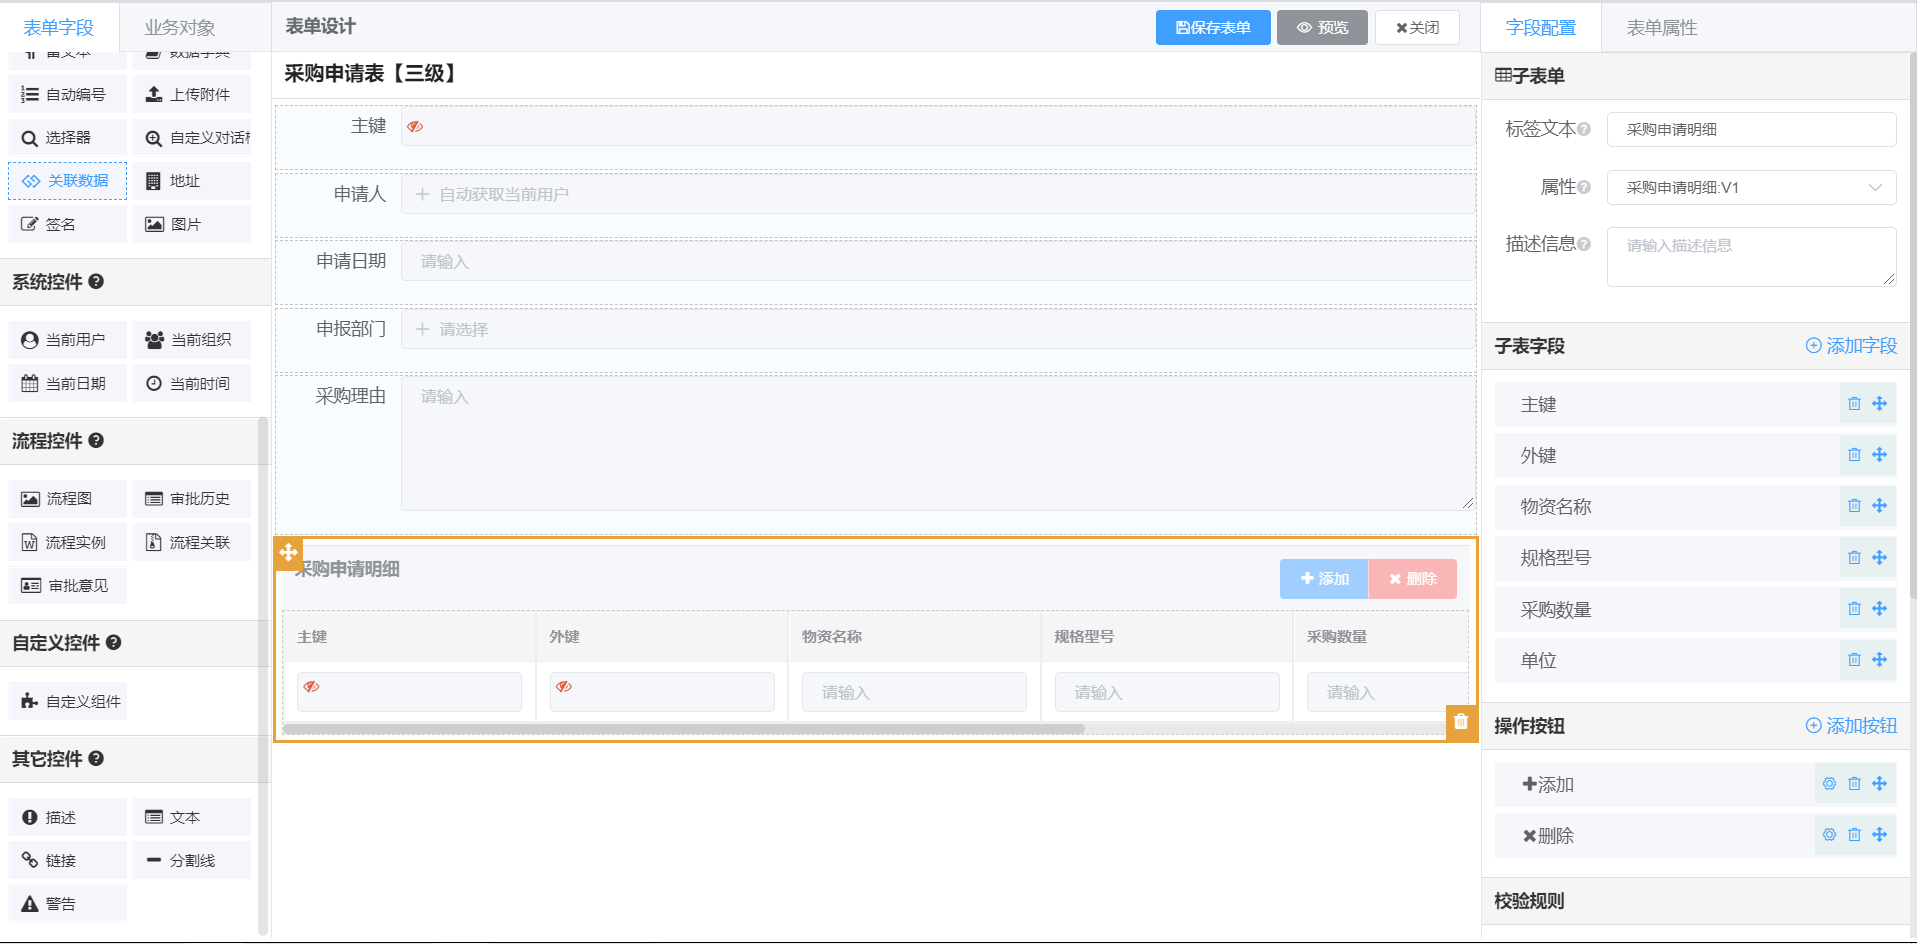Open the 申报部门 请选择 selector

[x=937, y=329]
